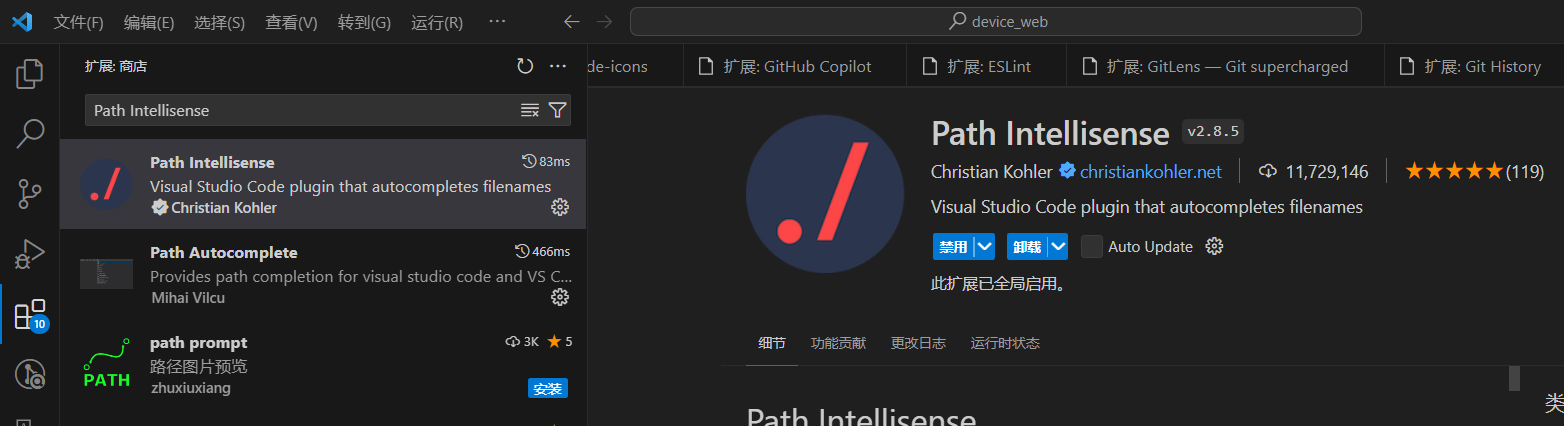1564x426 pixels.
Task: Click the 卸载 button
Action: (x=1026, y=246)
